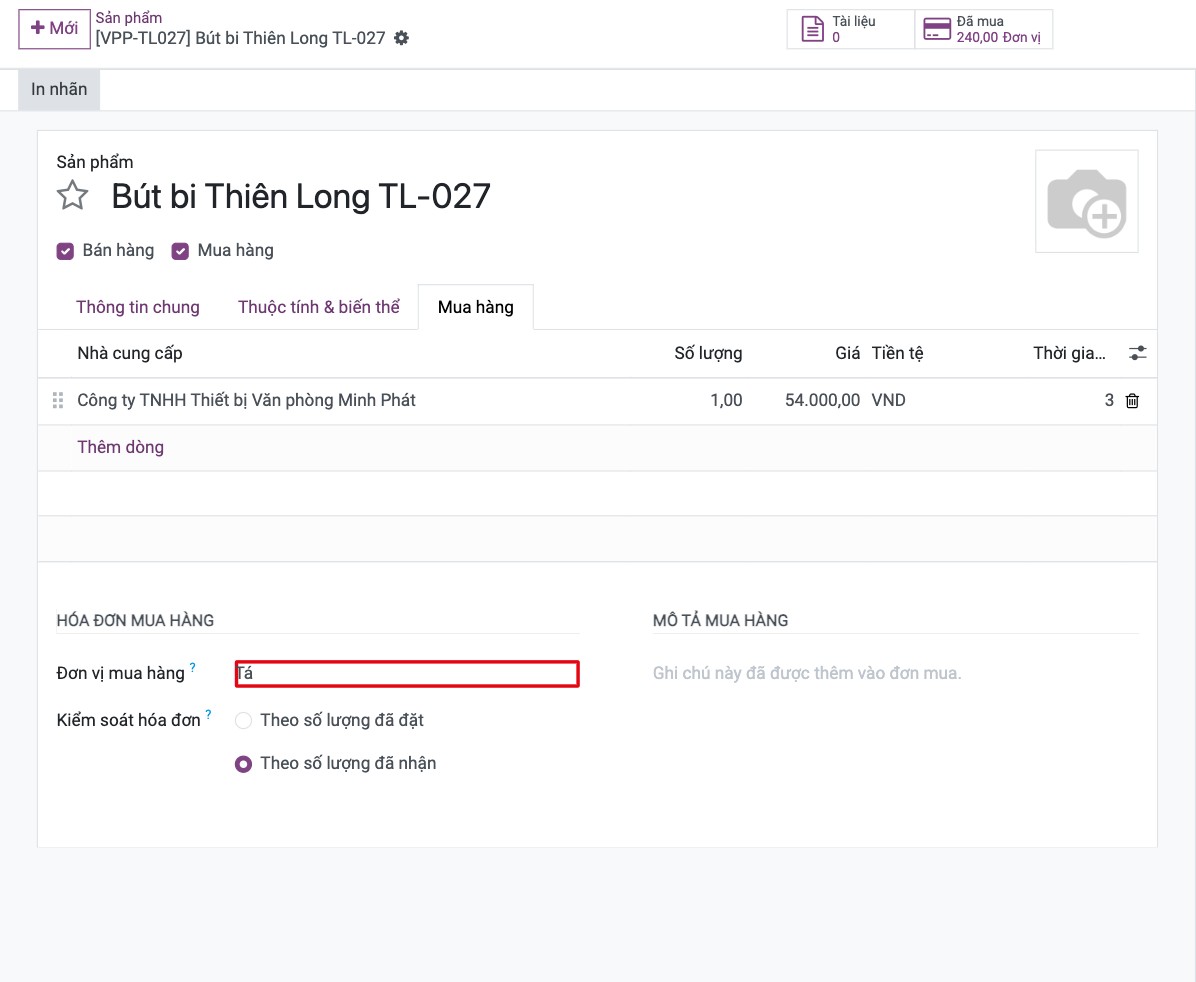
Task: Switch to Thuộc tính & biến thể tab
Action: (319, 307)
